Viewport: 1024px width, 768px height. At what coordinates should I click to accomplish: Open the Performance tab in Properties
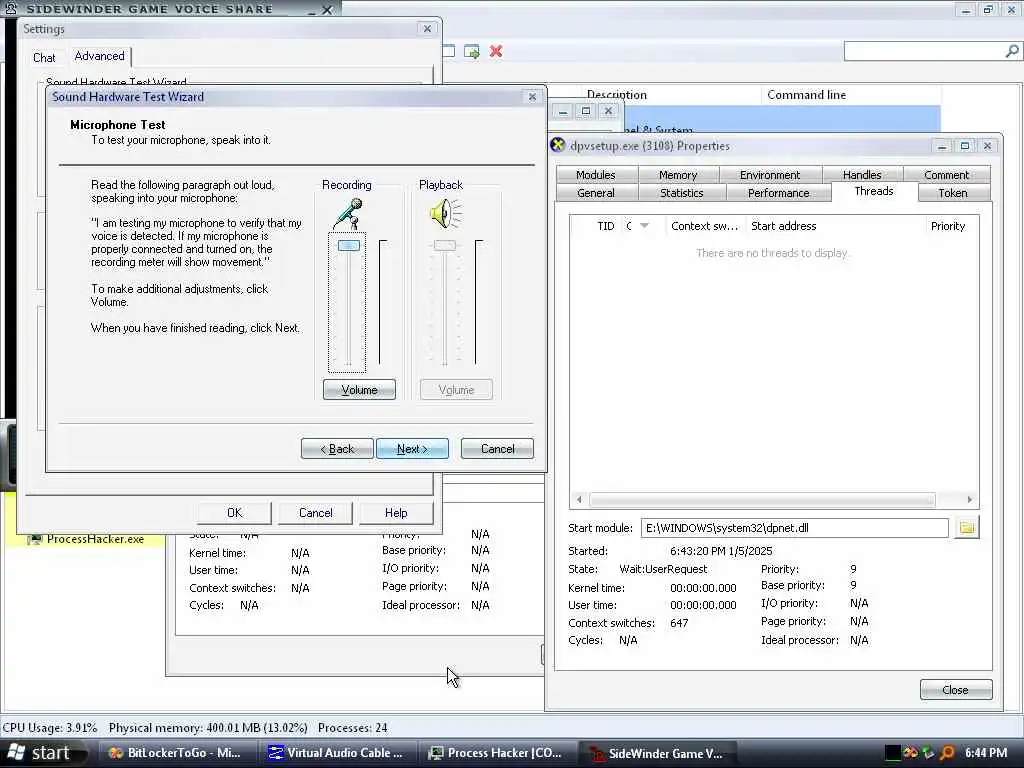point(778,193)
